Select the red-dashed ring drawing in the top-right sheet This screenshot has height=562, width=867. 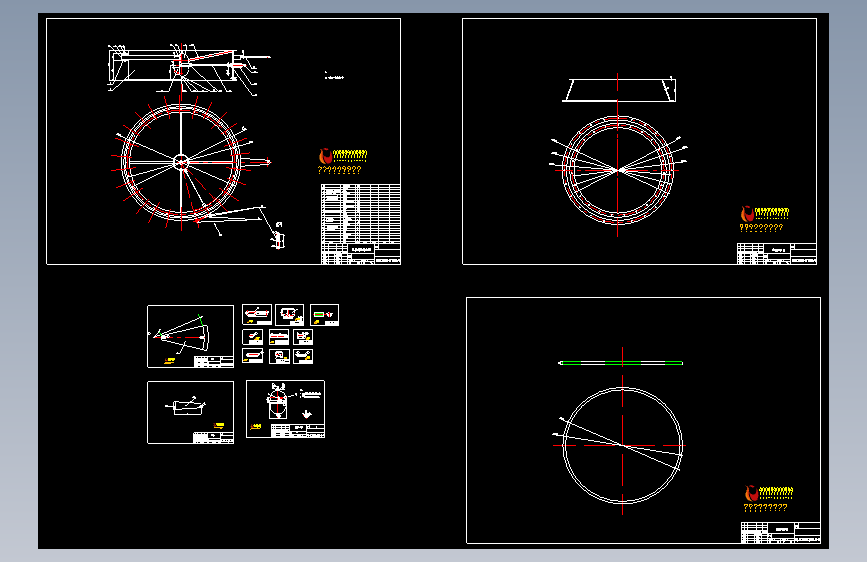pos(618,170)
